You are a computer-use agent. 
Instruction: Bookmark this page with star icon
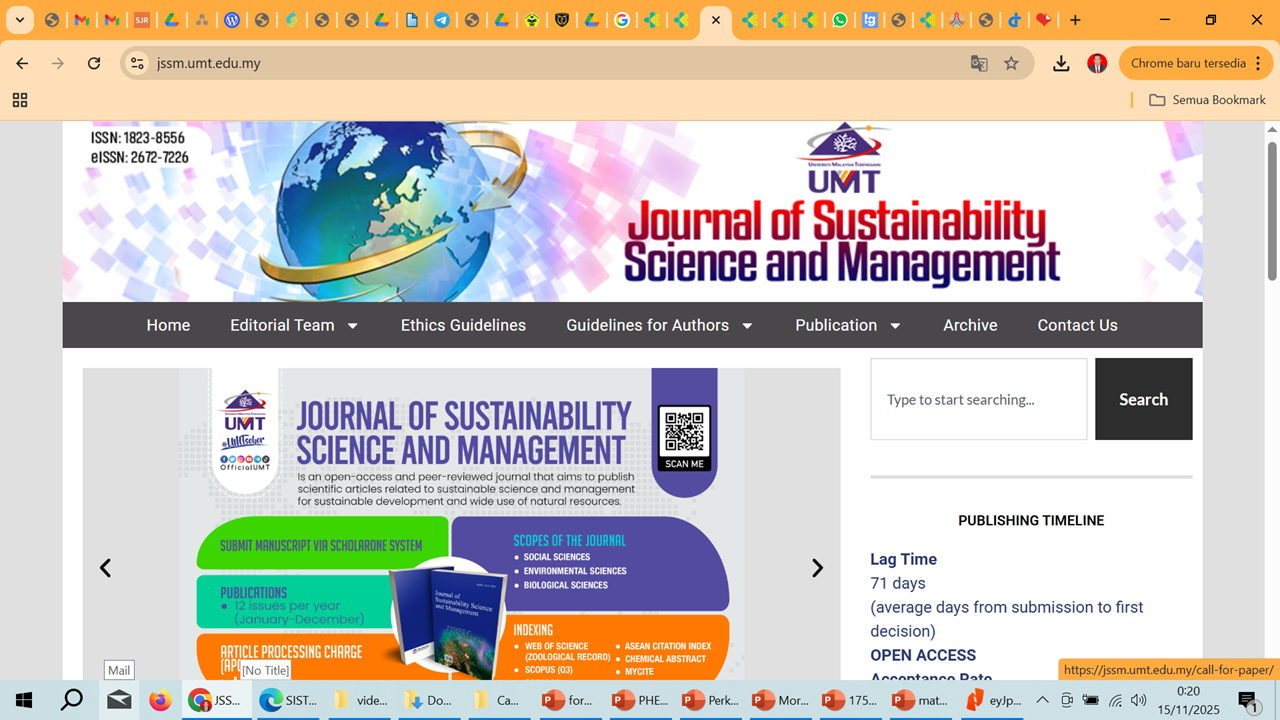click(1011, 63)
